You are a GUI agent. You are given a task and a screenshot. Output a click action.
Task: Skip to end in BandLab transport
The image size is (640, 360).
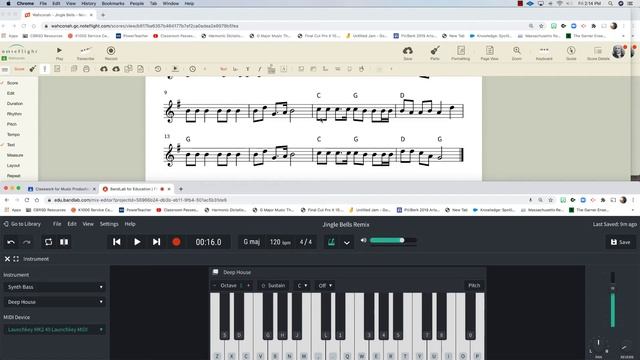[x=156, y=242]
